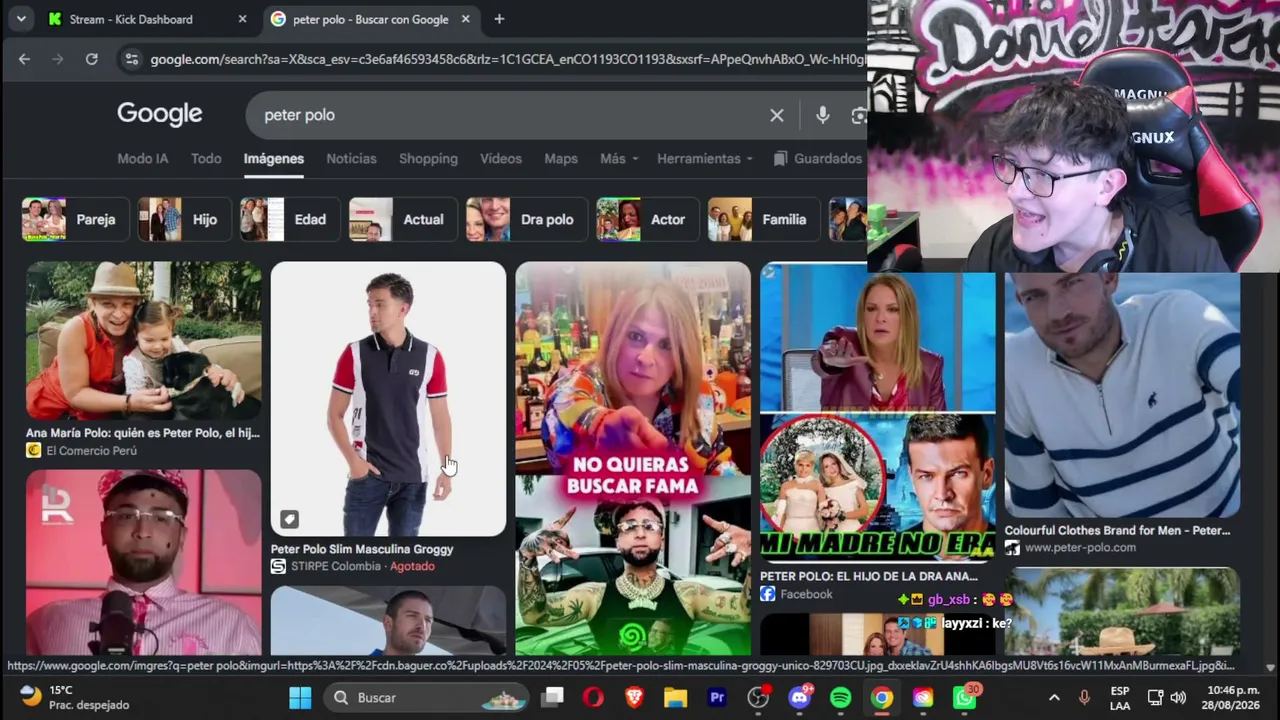Launch Opera from the taskbar

(x=593, y=697)
